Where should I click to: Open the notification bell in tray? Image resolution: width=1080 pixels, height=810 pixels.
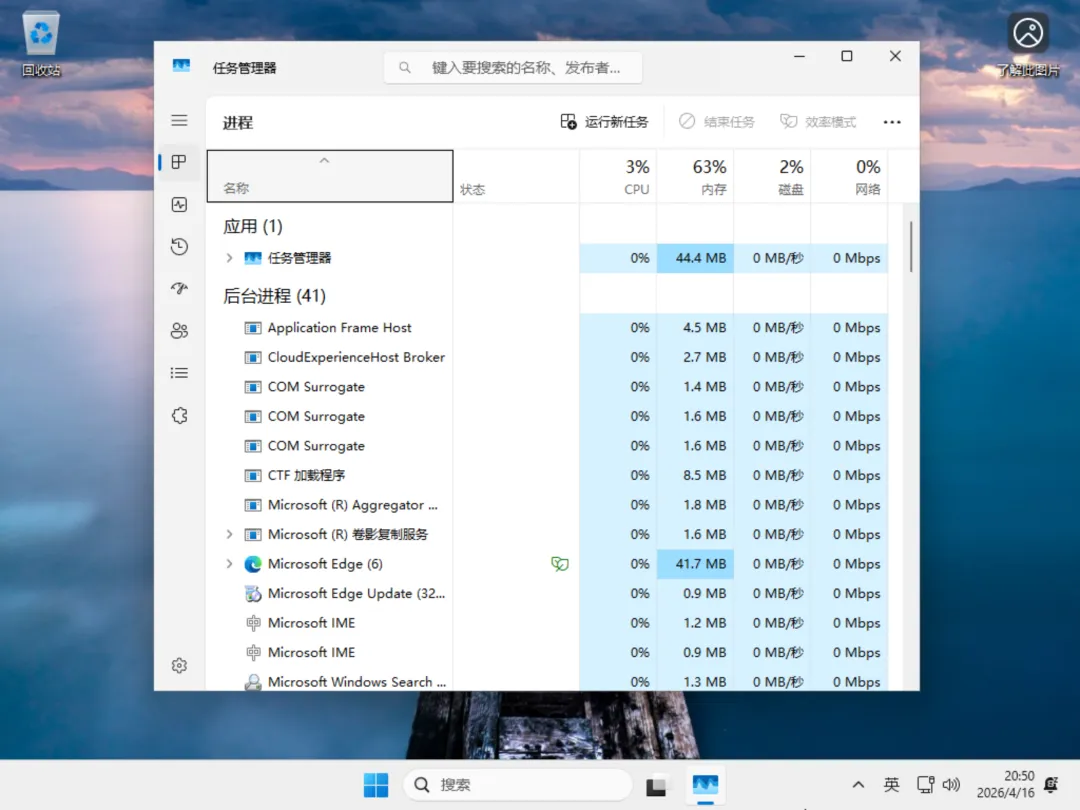tap(1051, 785)
